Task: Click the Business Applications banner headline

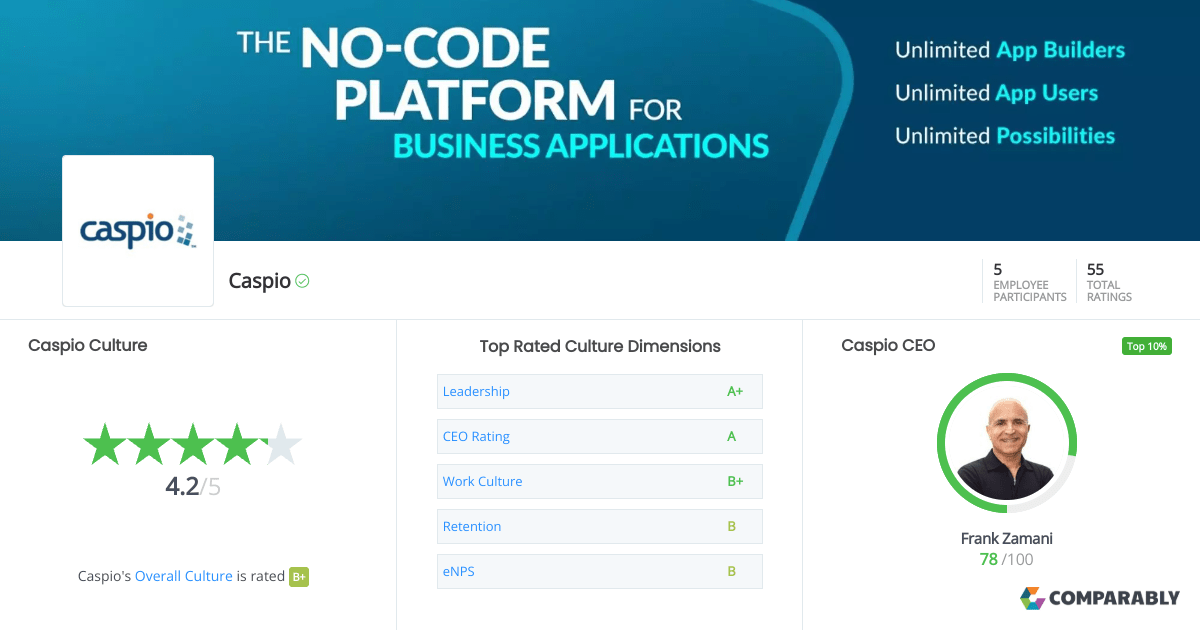Action: click(x=581, y=145)
